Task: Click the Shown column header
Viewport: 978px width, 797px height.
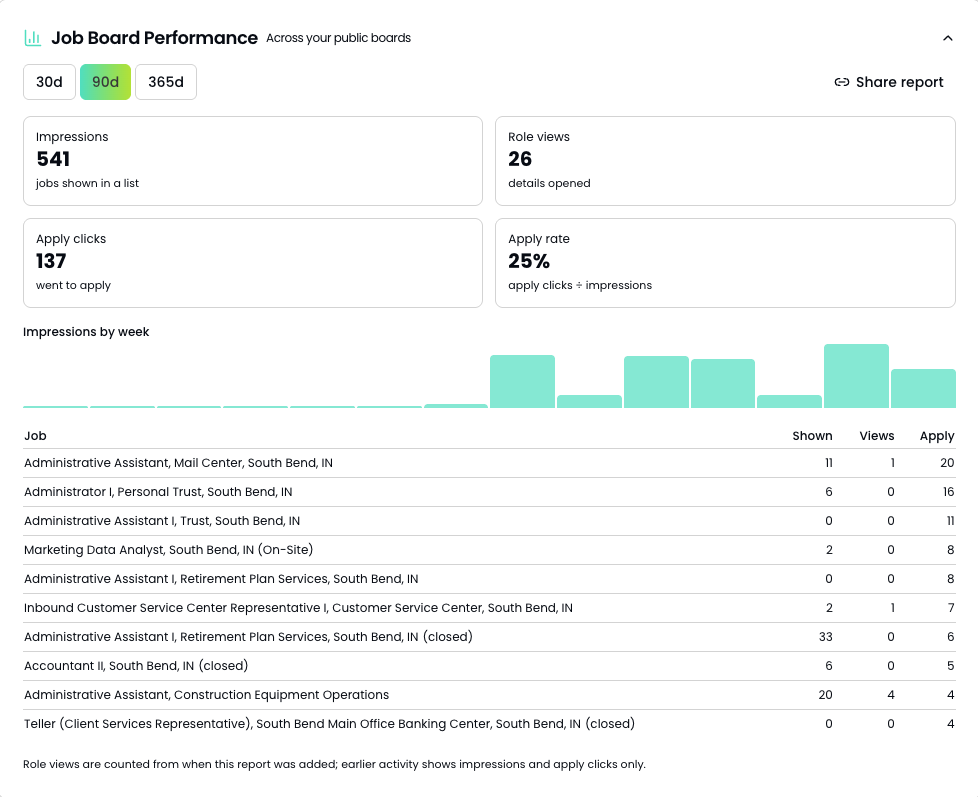Action: pyautogui.click(x=812, y=436)
